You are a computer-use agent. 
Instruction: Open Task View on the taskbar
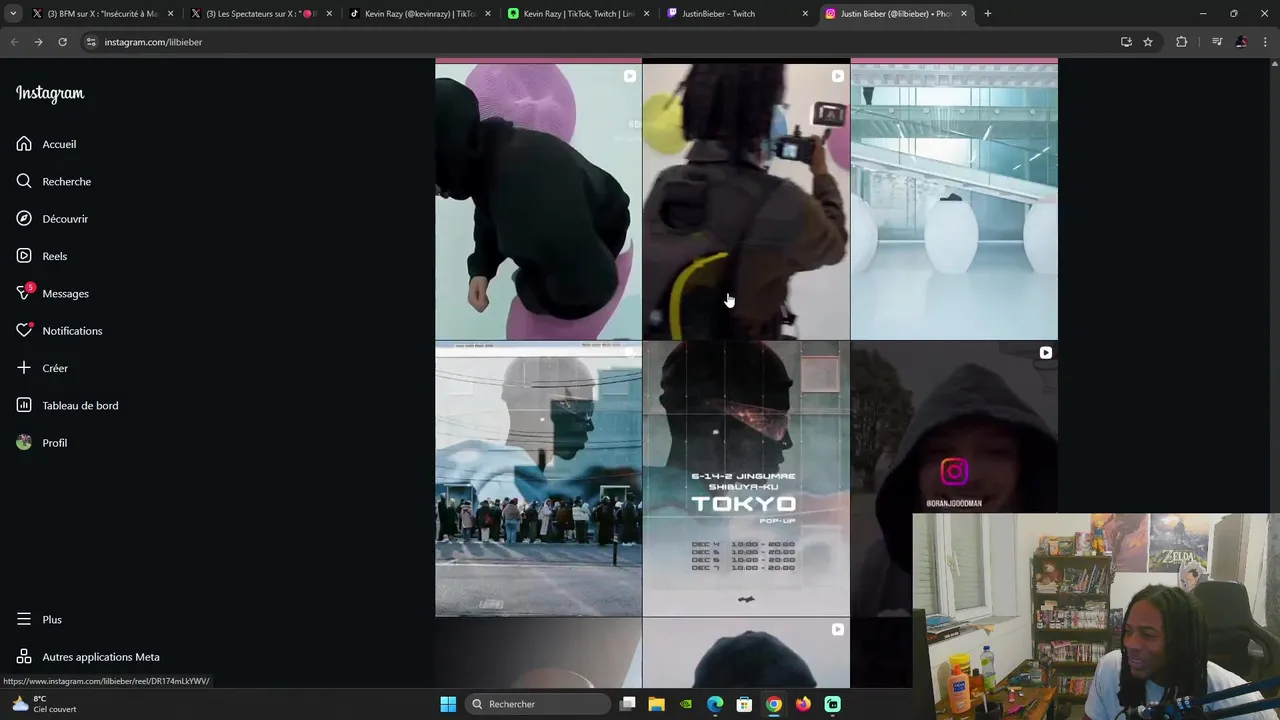[628, 704]
